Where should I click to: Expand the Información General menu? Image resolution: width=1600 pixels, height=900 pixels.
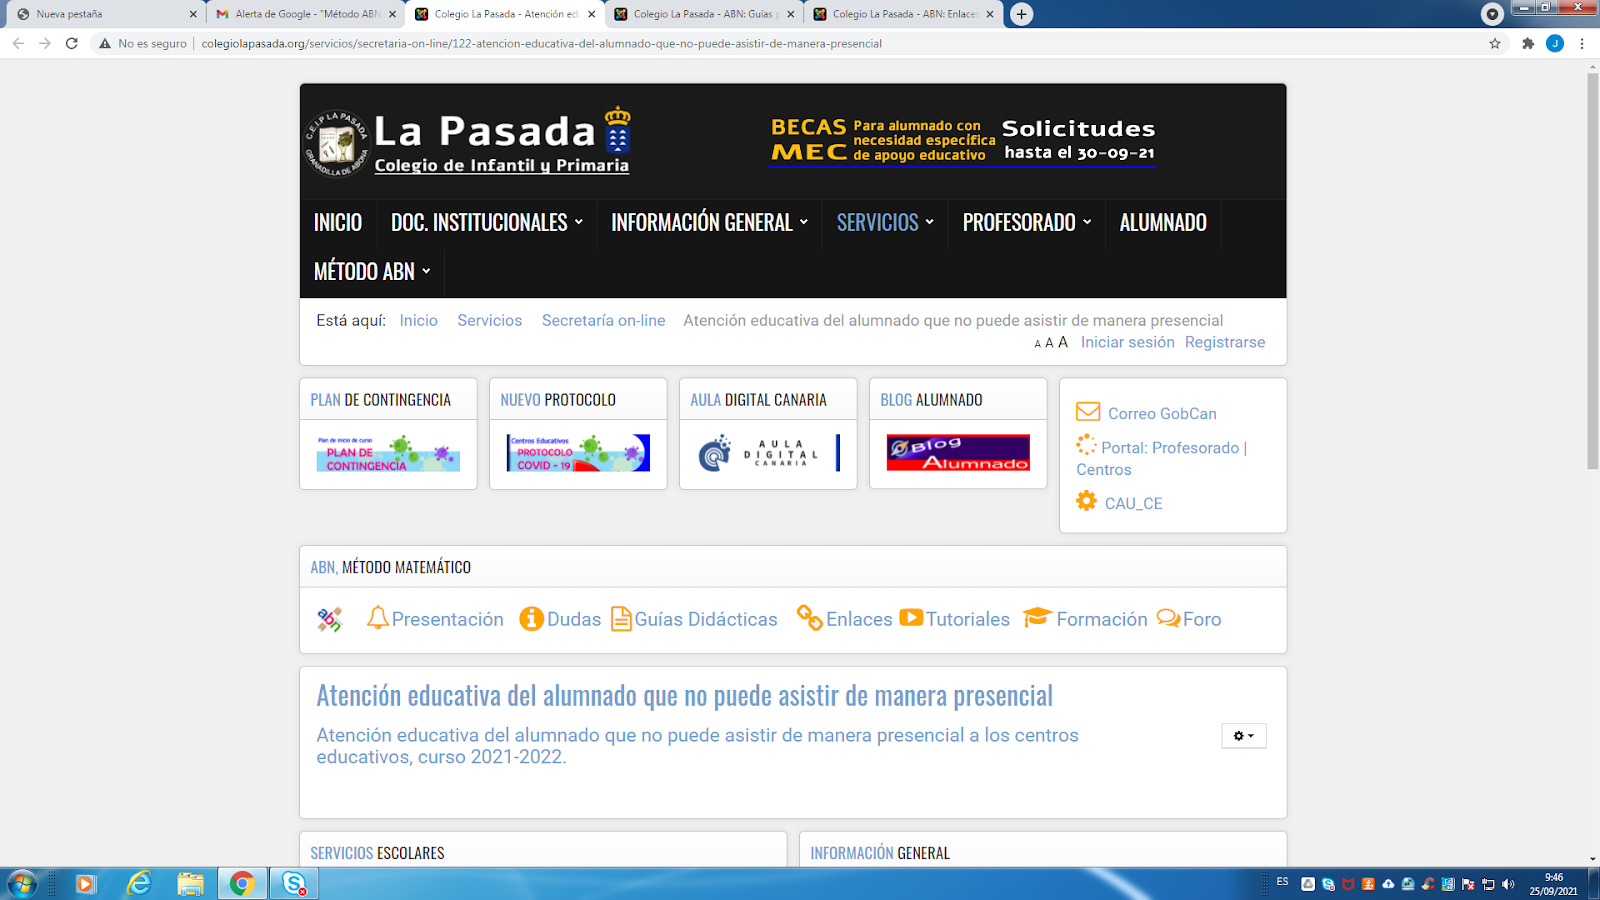coord(709,222)
